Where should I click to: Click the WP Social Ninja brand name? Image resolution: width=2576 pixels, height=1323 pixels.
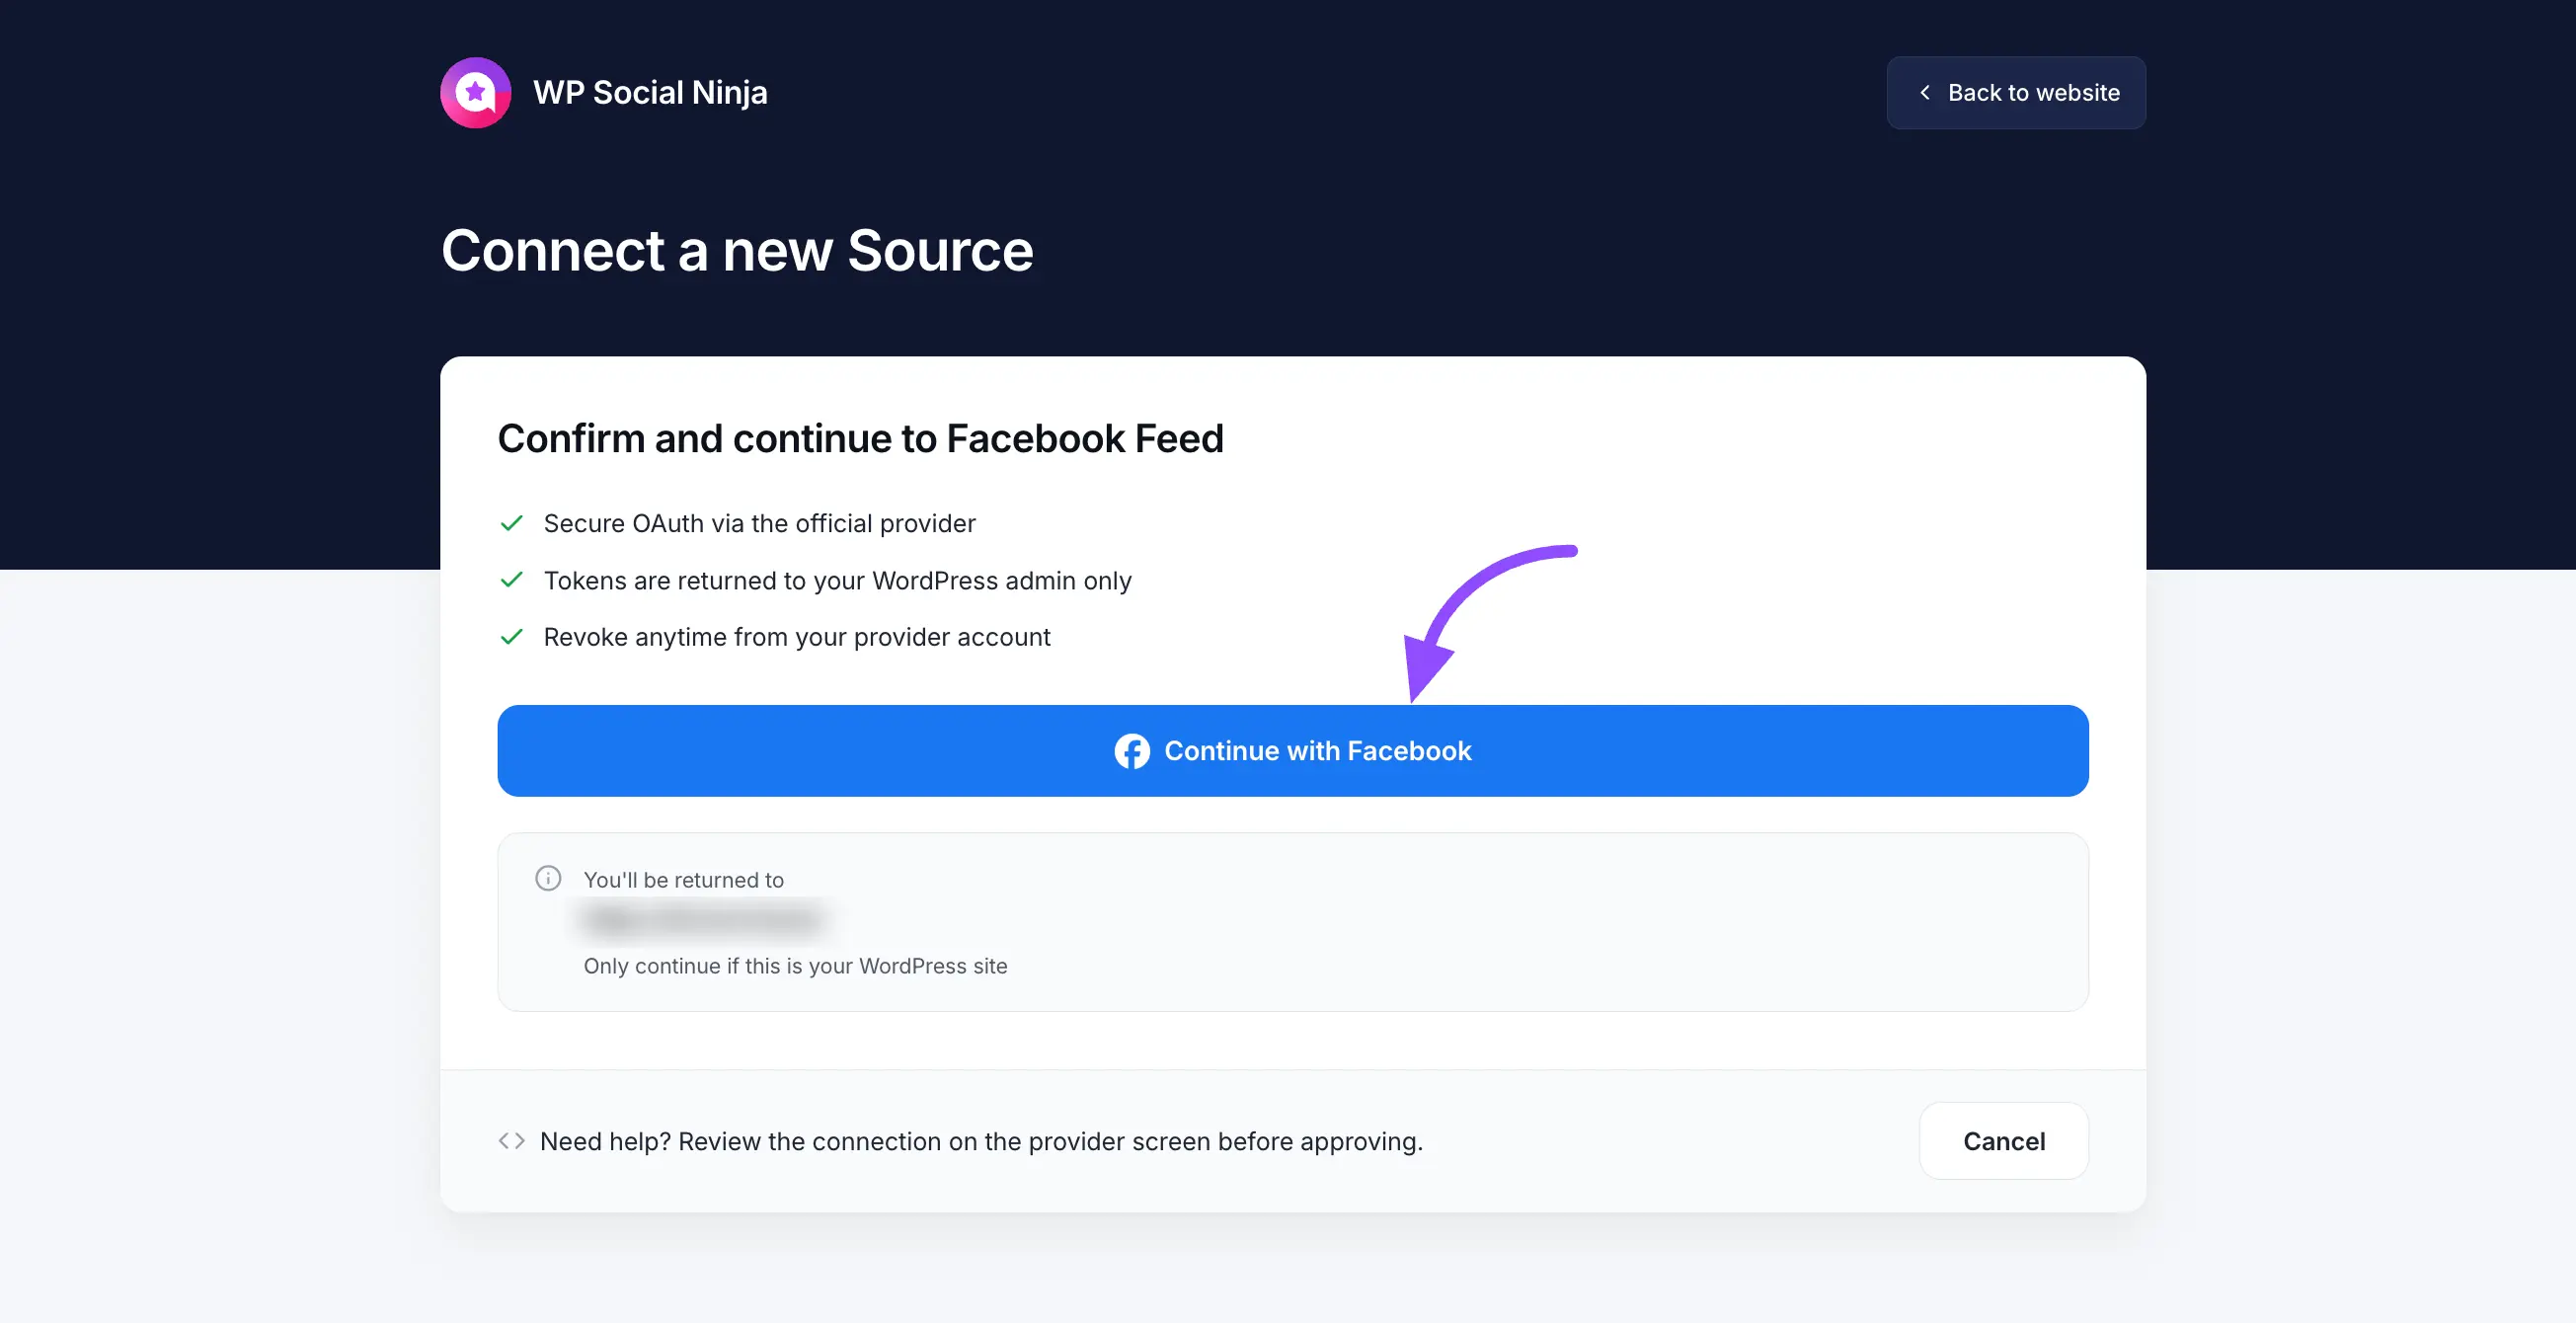[x=650, y=92]
